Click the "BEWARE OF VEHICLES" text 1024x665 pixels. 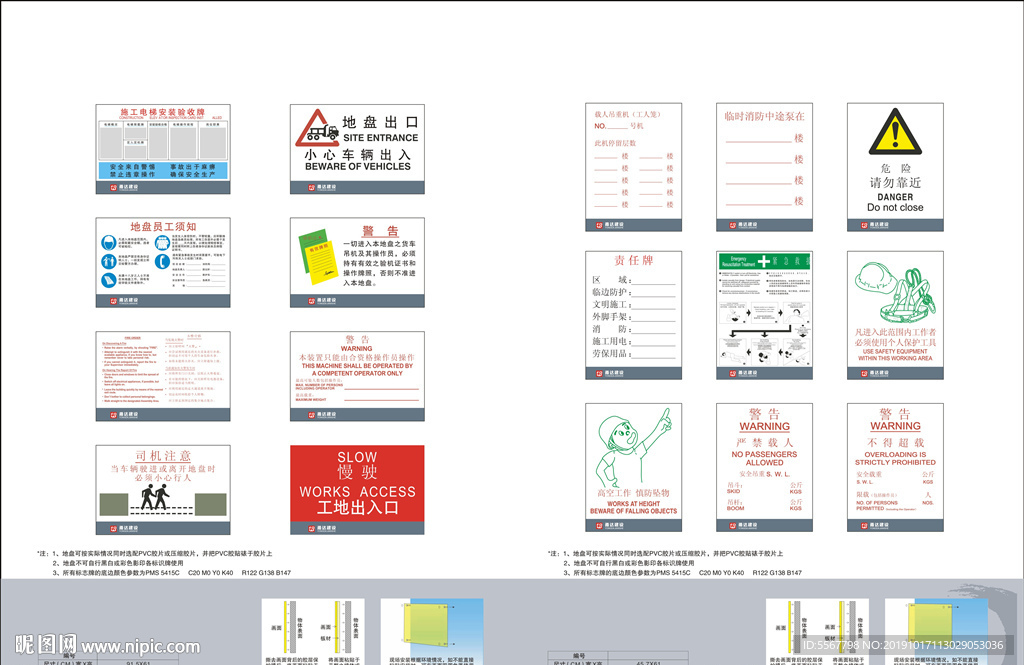coord(358,167)
